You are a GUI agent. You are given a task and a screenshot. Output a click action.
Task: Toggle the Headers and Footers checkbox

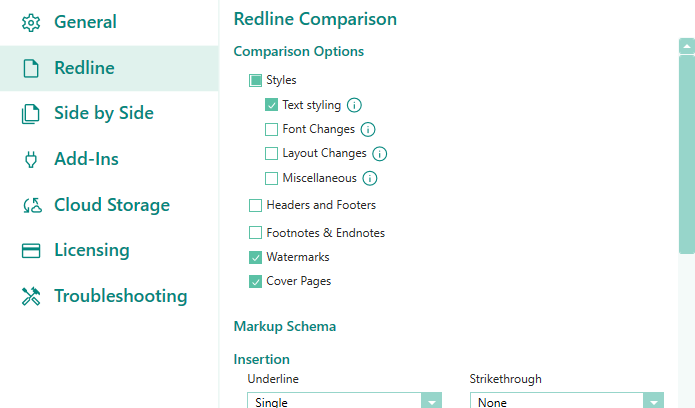click(255, 205)
